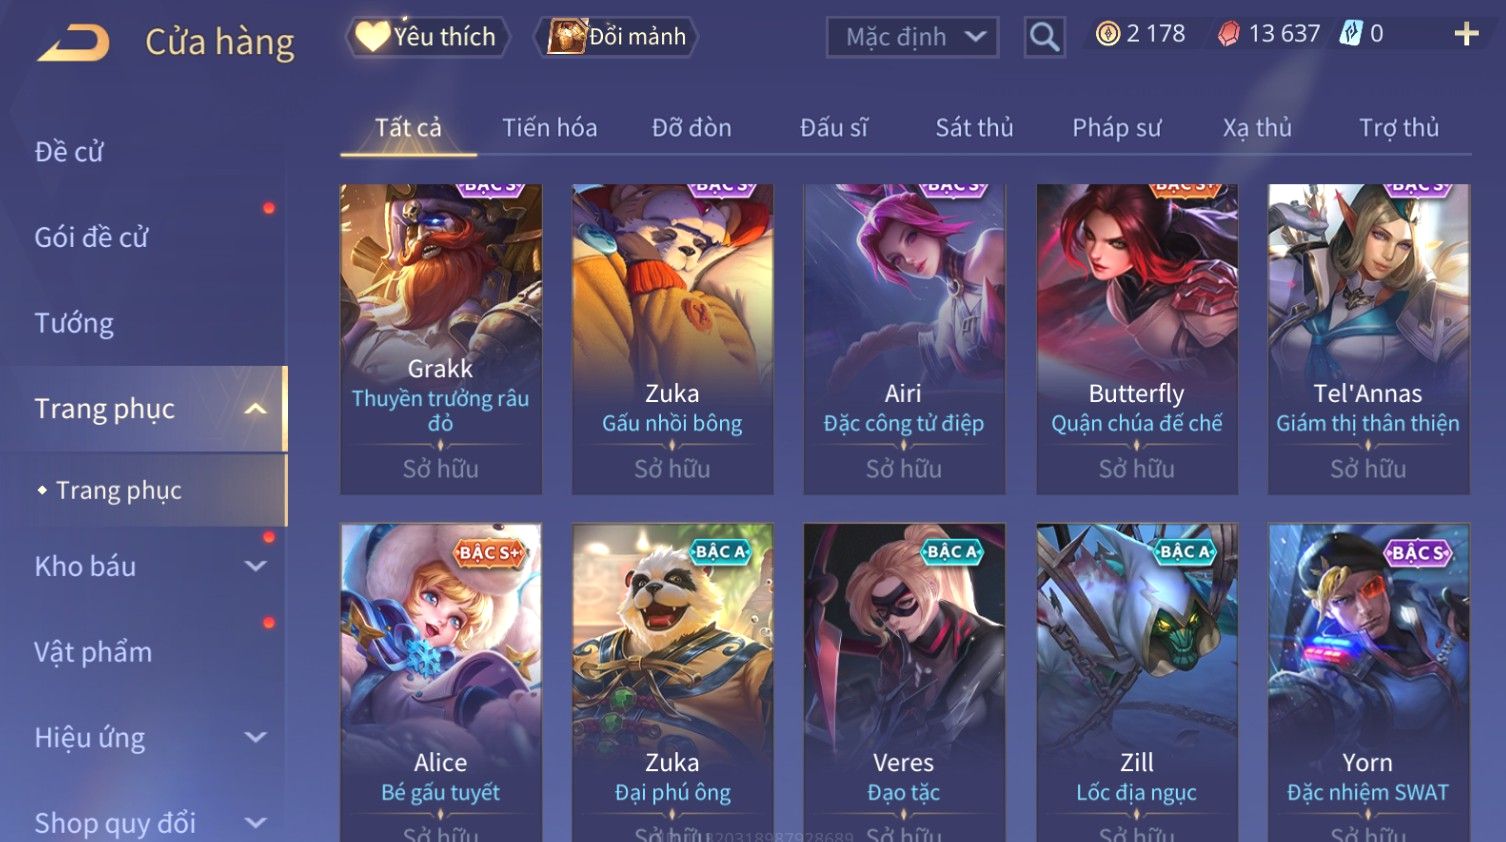Switch to the Pháp sư tab
Viewport: 1506px width, 842px height.
click(1116, 128)
